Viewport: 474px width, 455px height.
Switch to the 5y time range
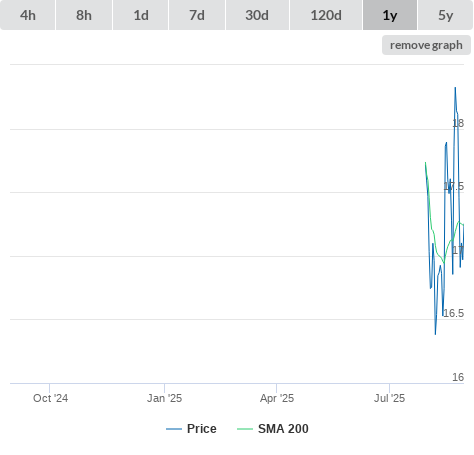(x=445, y=15)
